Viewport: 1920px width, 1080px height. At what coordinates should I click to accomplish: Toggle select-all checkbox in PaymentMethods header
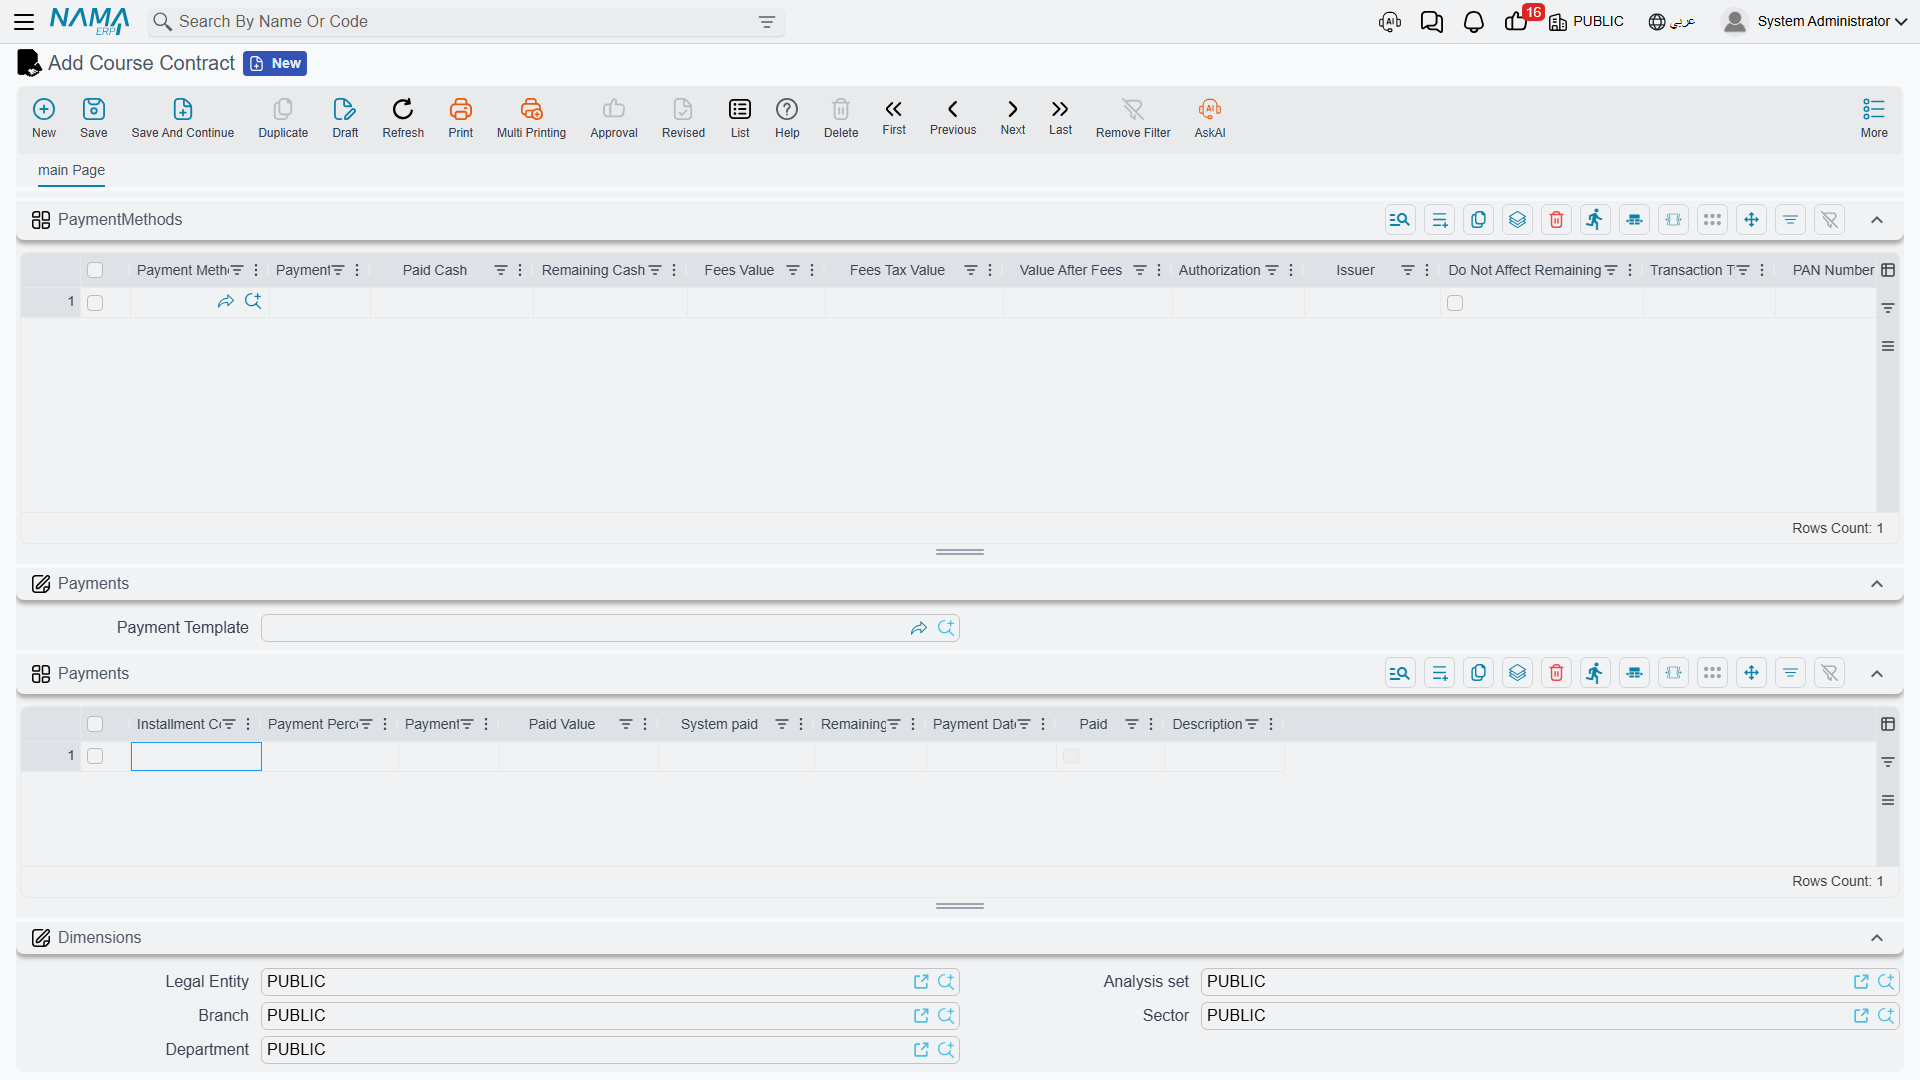(95, 270)
